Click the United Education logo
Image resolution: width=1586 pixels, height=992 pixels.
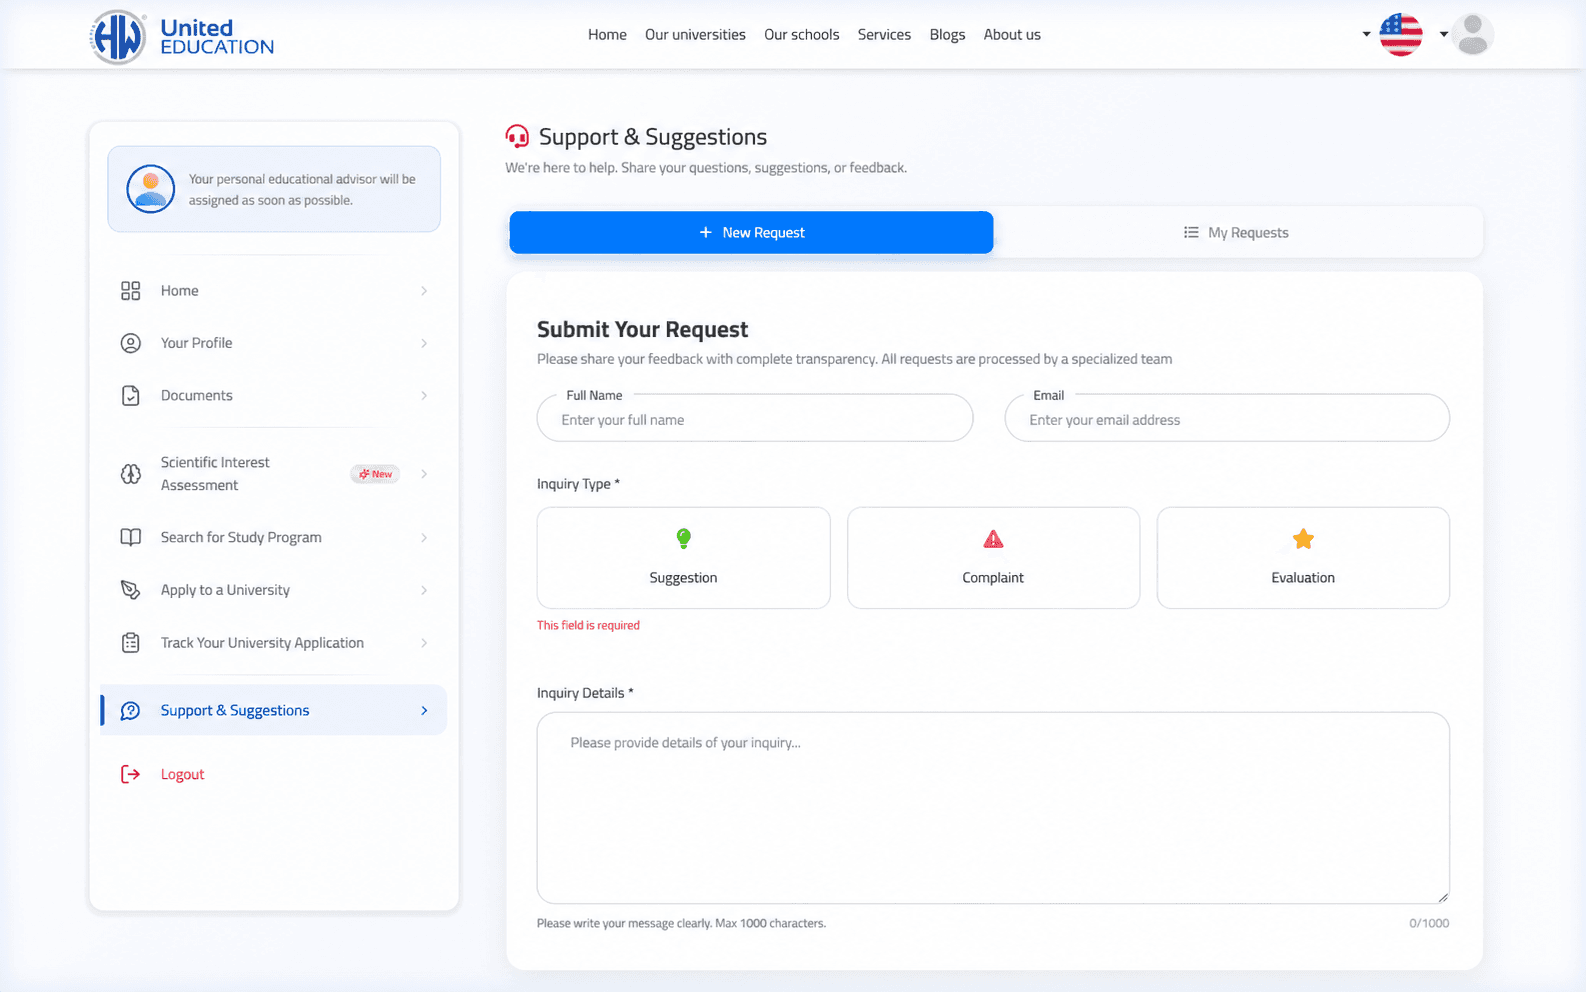coord(181,37)
